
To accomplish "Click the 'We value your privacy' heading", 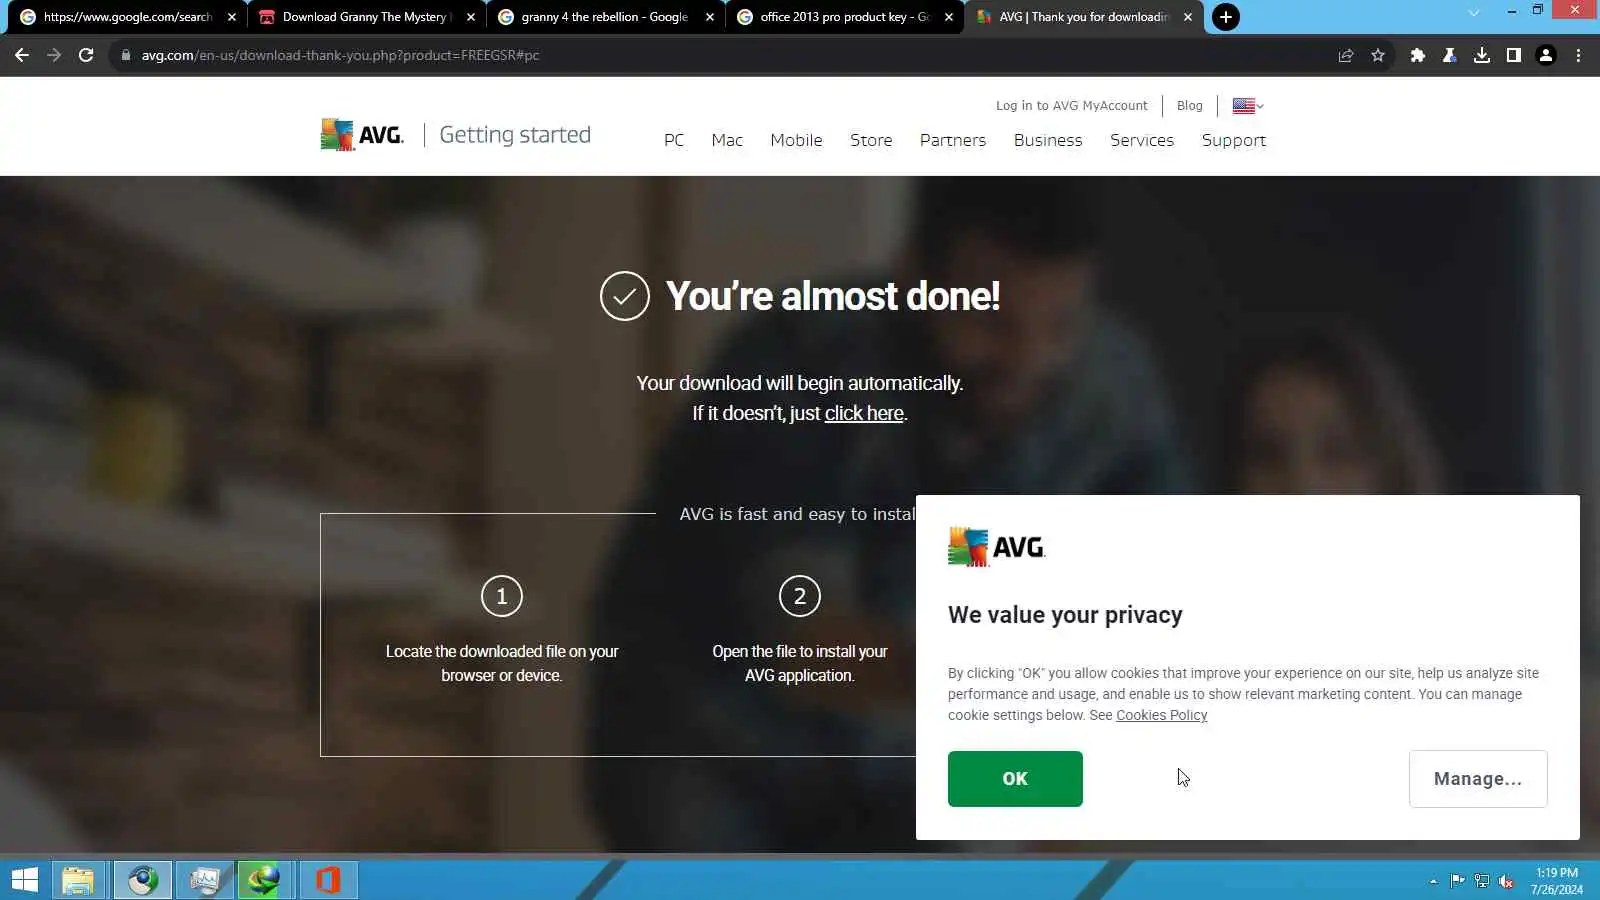I will tap(1065, 615).
